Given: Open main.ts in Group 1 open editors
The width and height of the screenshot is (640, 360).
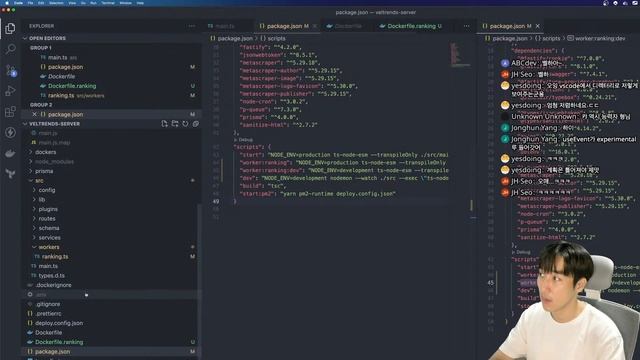Looking at the screenshot, I should pos(58,58).
